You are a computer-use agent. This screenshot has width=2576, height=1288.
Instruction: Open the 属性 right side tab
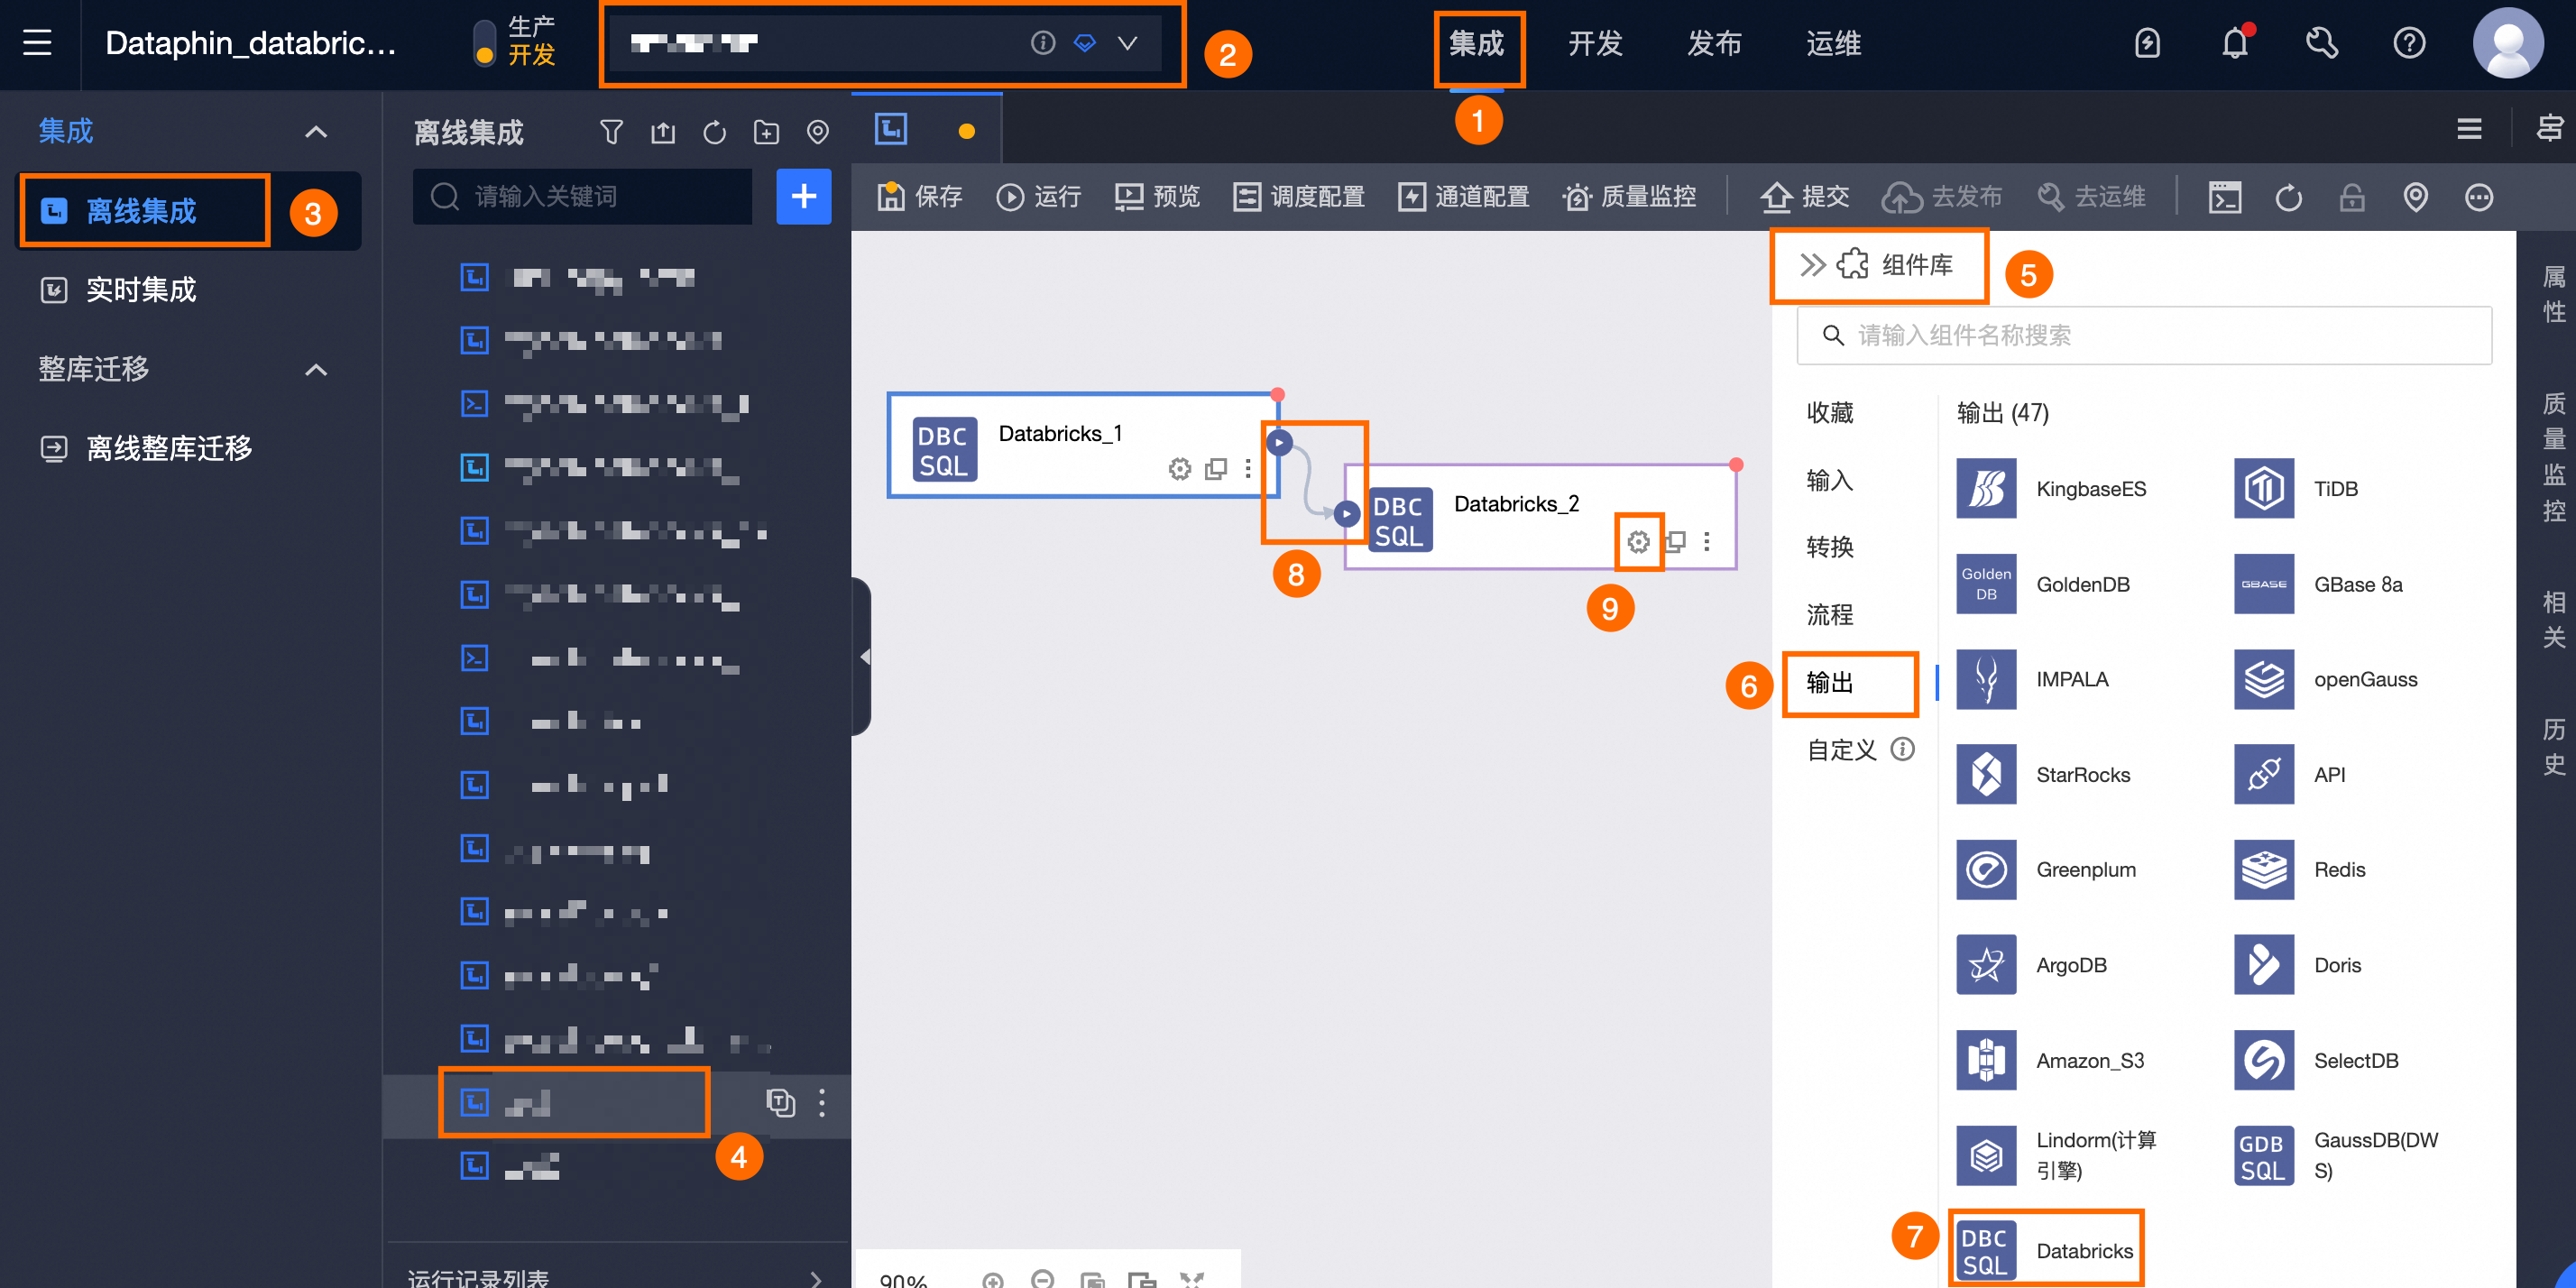[2555, 295]
